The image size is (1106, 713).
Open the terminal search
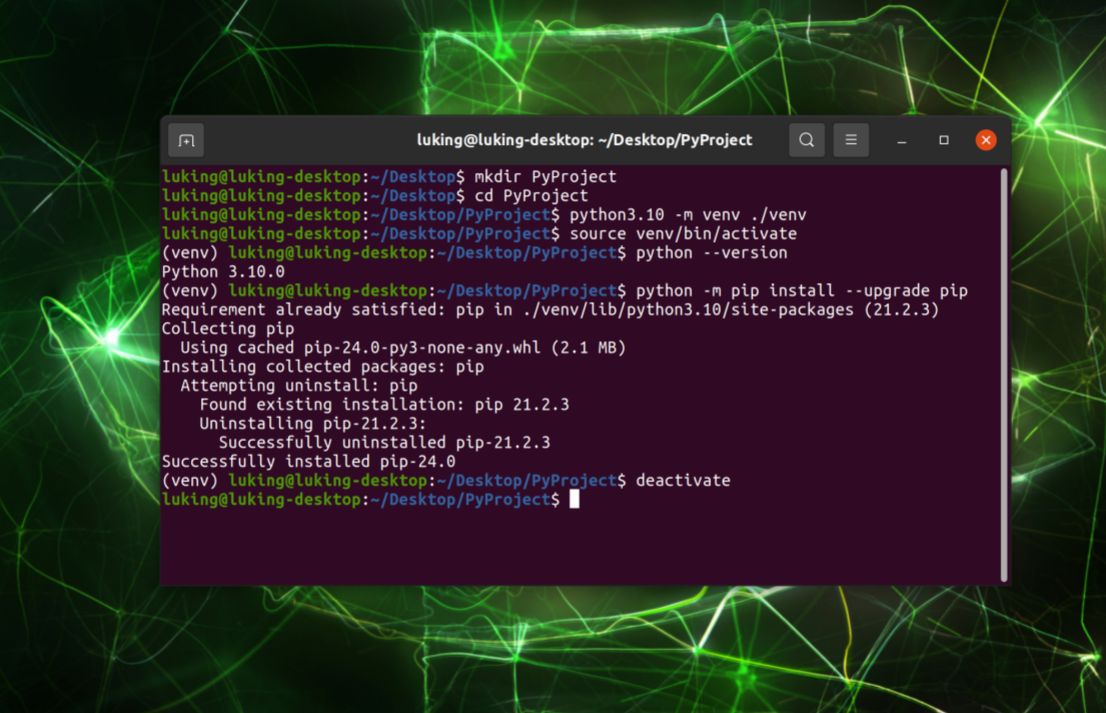[806, 140]
